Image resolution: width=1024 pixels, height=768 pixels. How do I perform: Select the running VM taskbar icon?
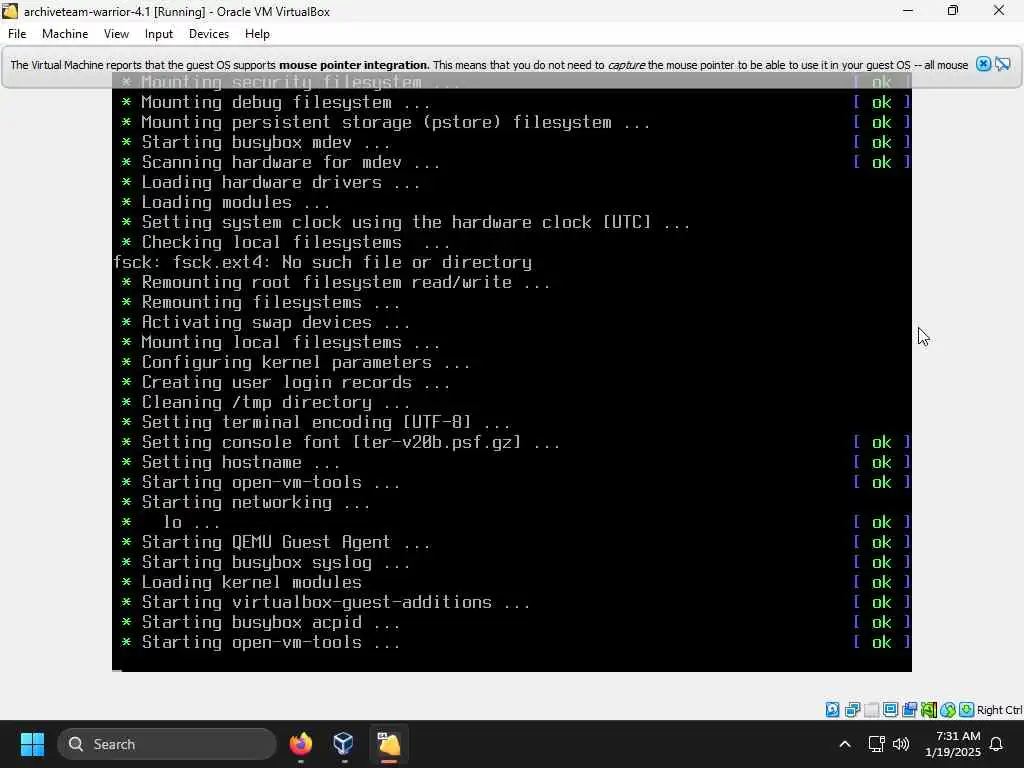(389, 744)
